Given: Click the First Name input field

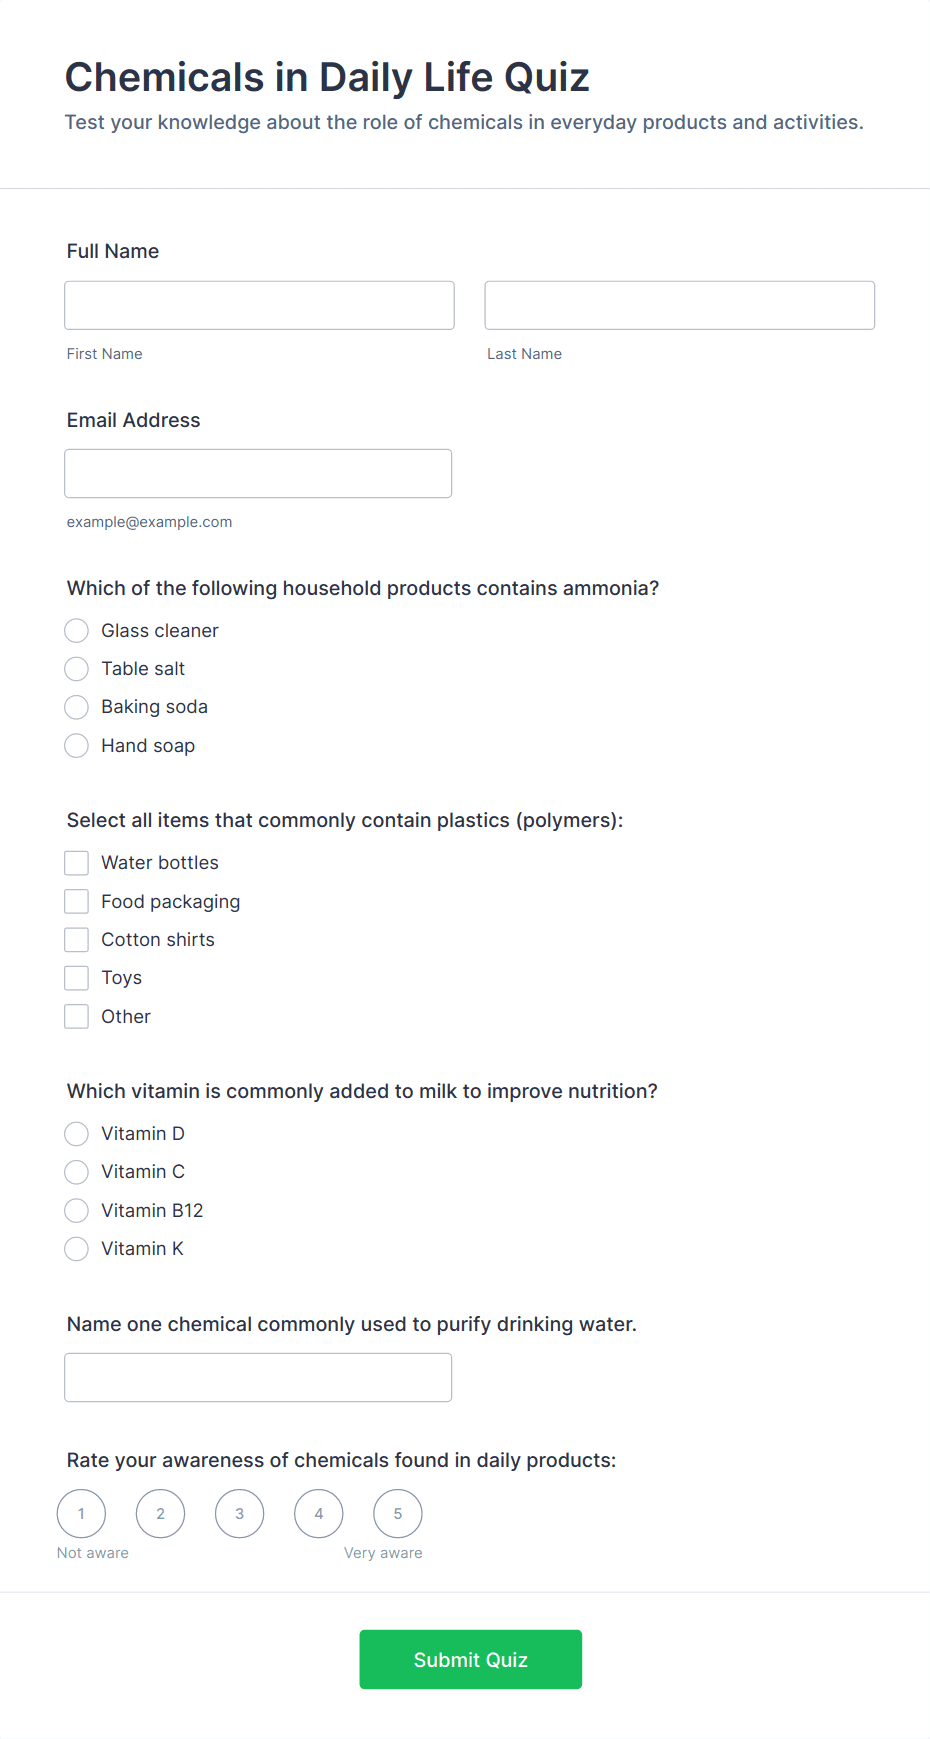Looking at the screenshot, I should point(259,305).
